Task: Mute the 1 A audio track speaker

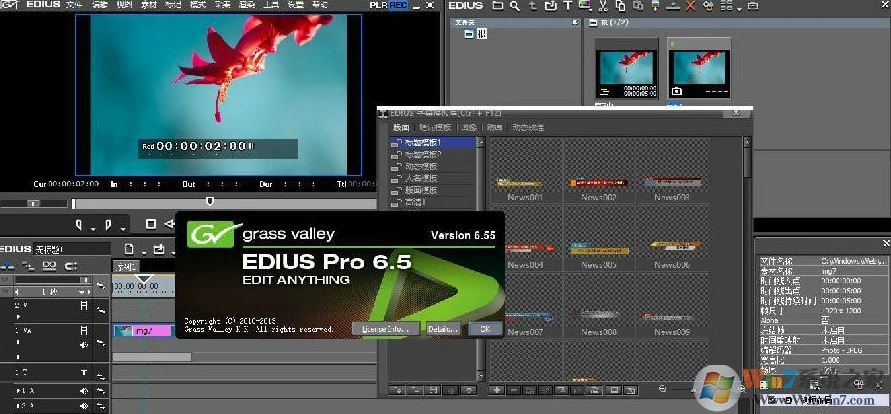Action: point(84,391)
